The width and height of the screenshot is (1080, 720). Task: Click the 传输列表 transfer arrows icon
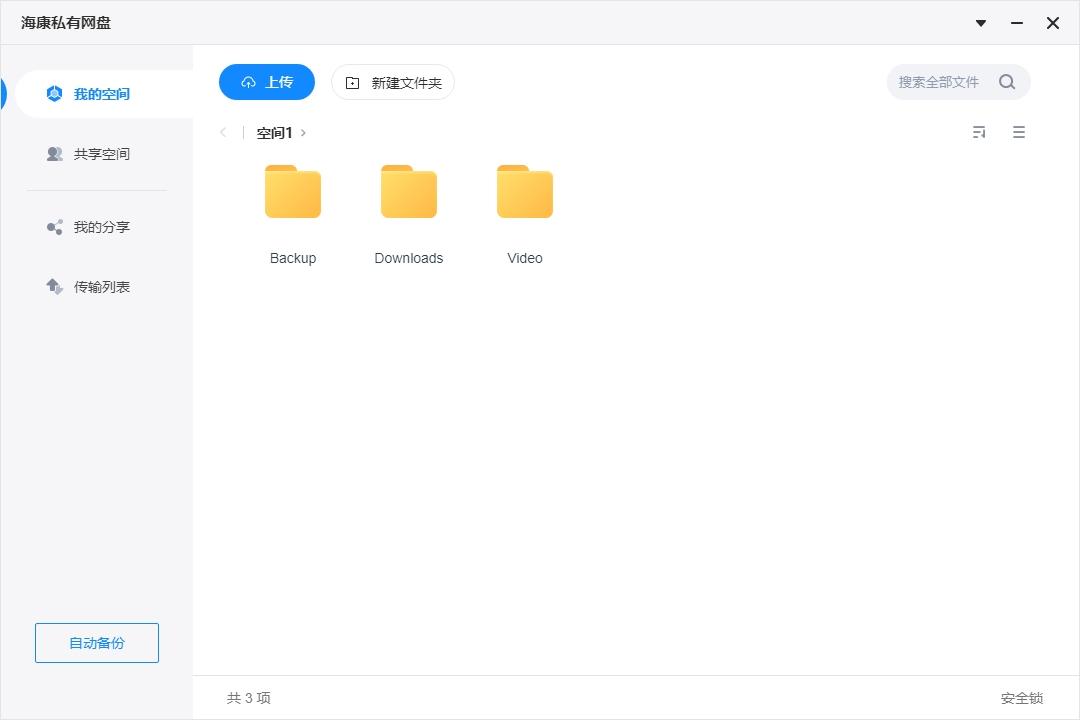click(55, 286)
